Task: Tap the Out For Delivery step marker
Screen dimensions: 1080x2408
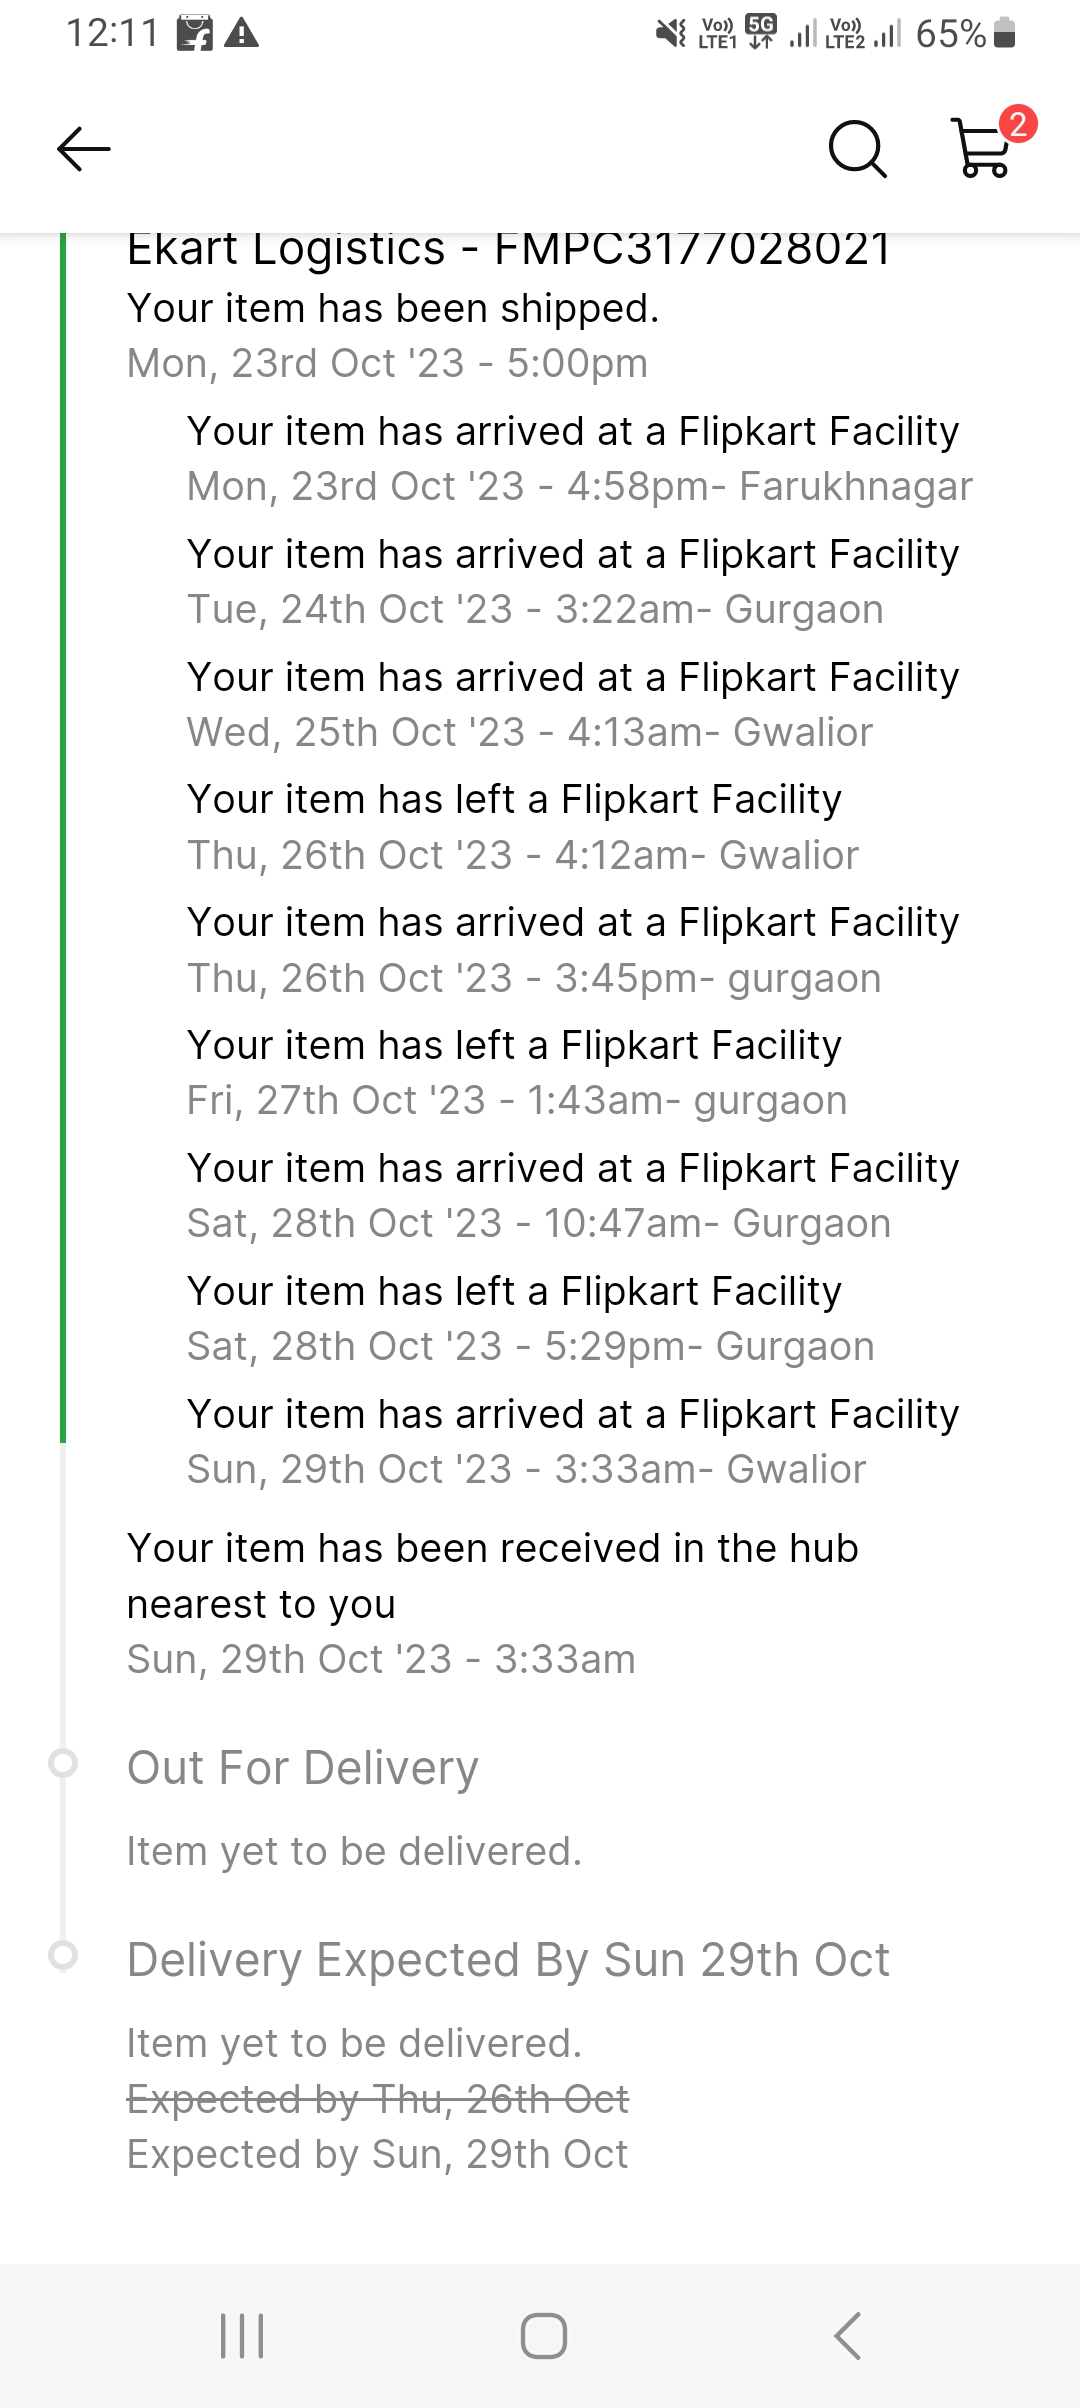Action: tap(63, 1763)
